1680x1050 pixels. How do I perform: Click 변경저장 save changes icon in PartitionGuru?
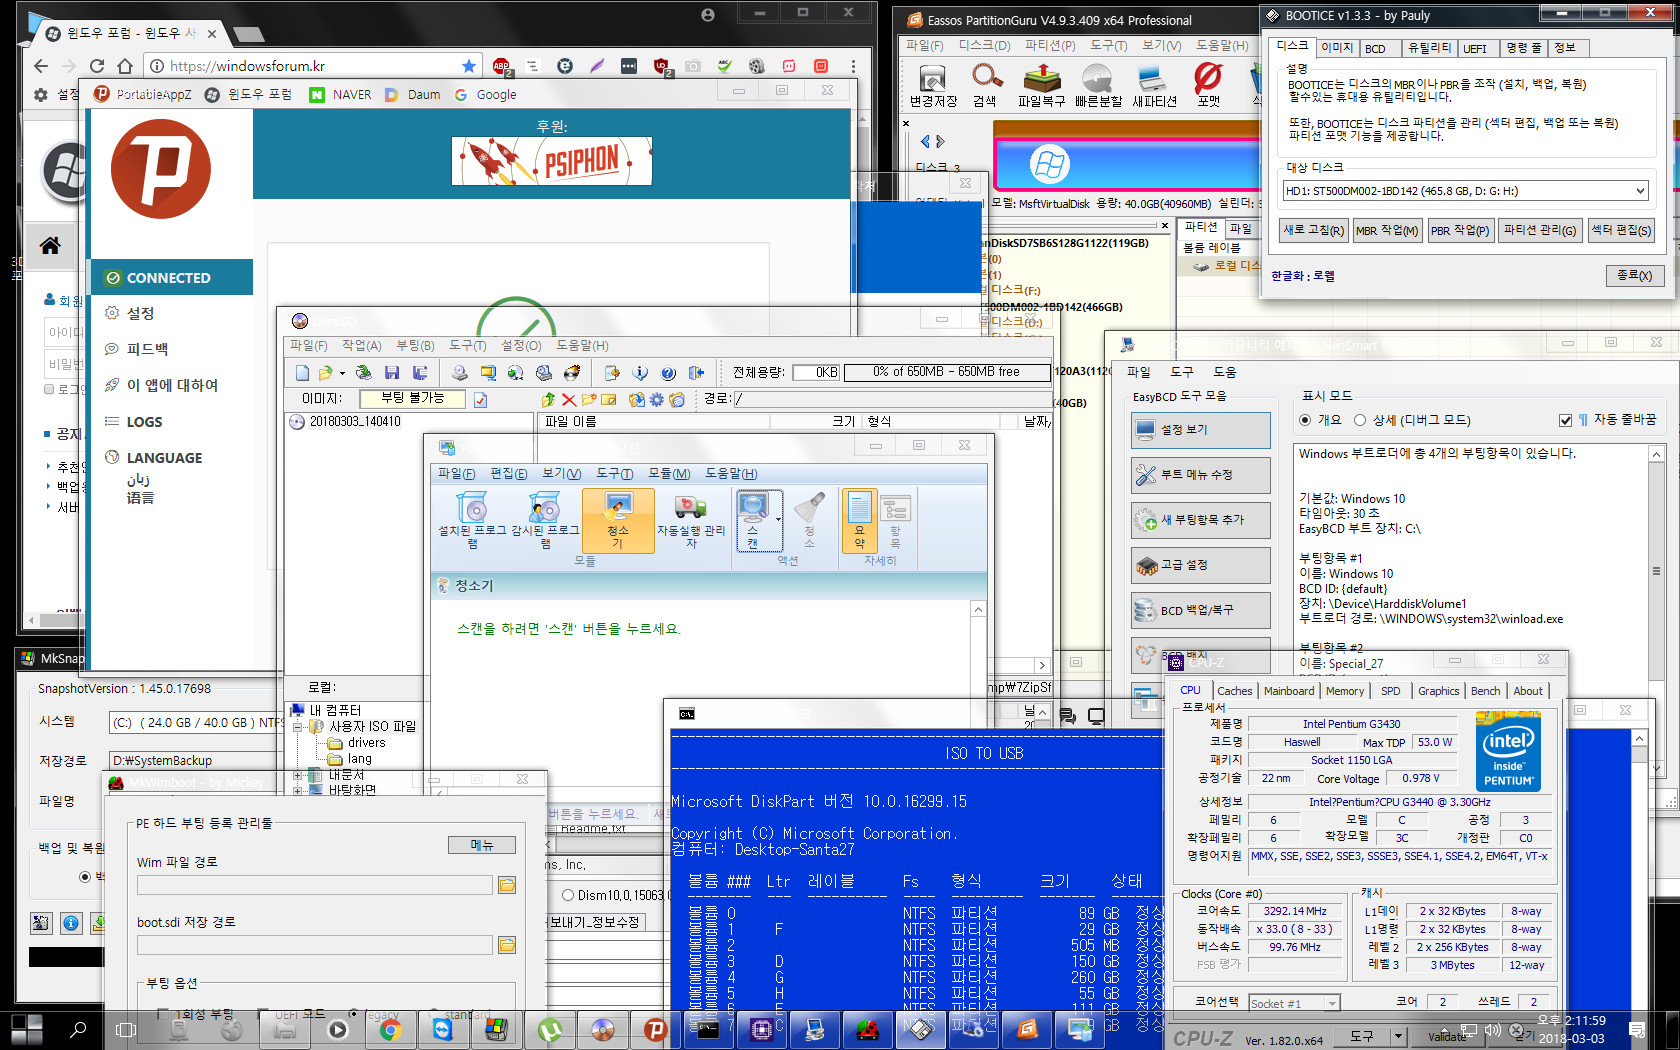point(932,85)
